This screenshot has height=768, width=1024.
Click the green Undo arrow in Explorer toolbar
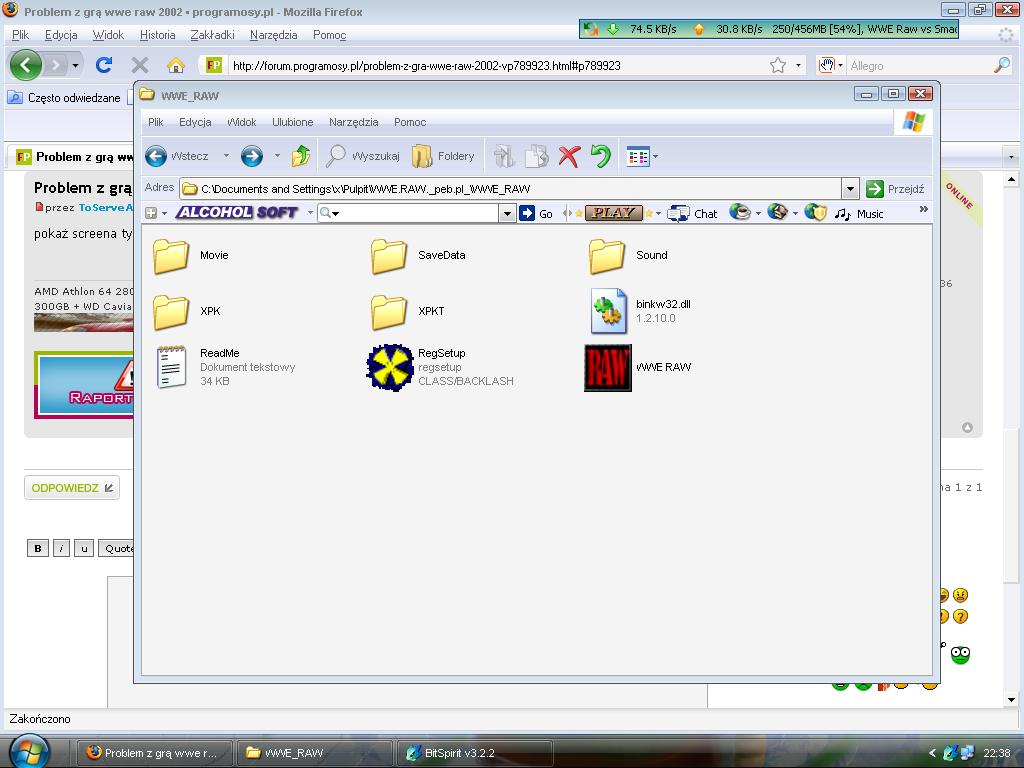coord(600,156)
